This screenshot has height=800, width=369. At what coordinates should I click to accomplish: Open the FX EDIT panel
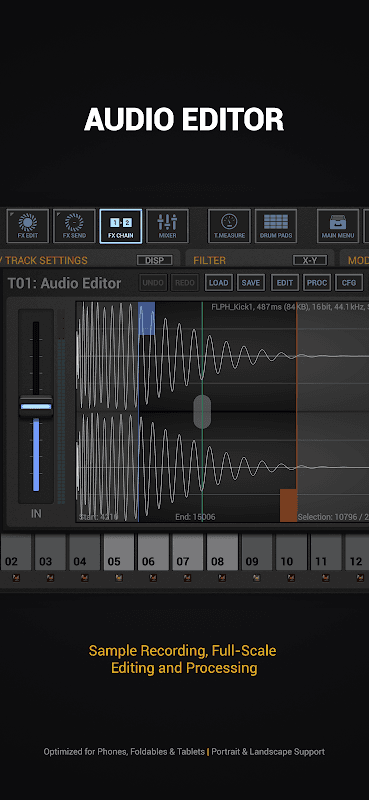[x=28, y=226]
